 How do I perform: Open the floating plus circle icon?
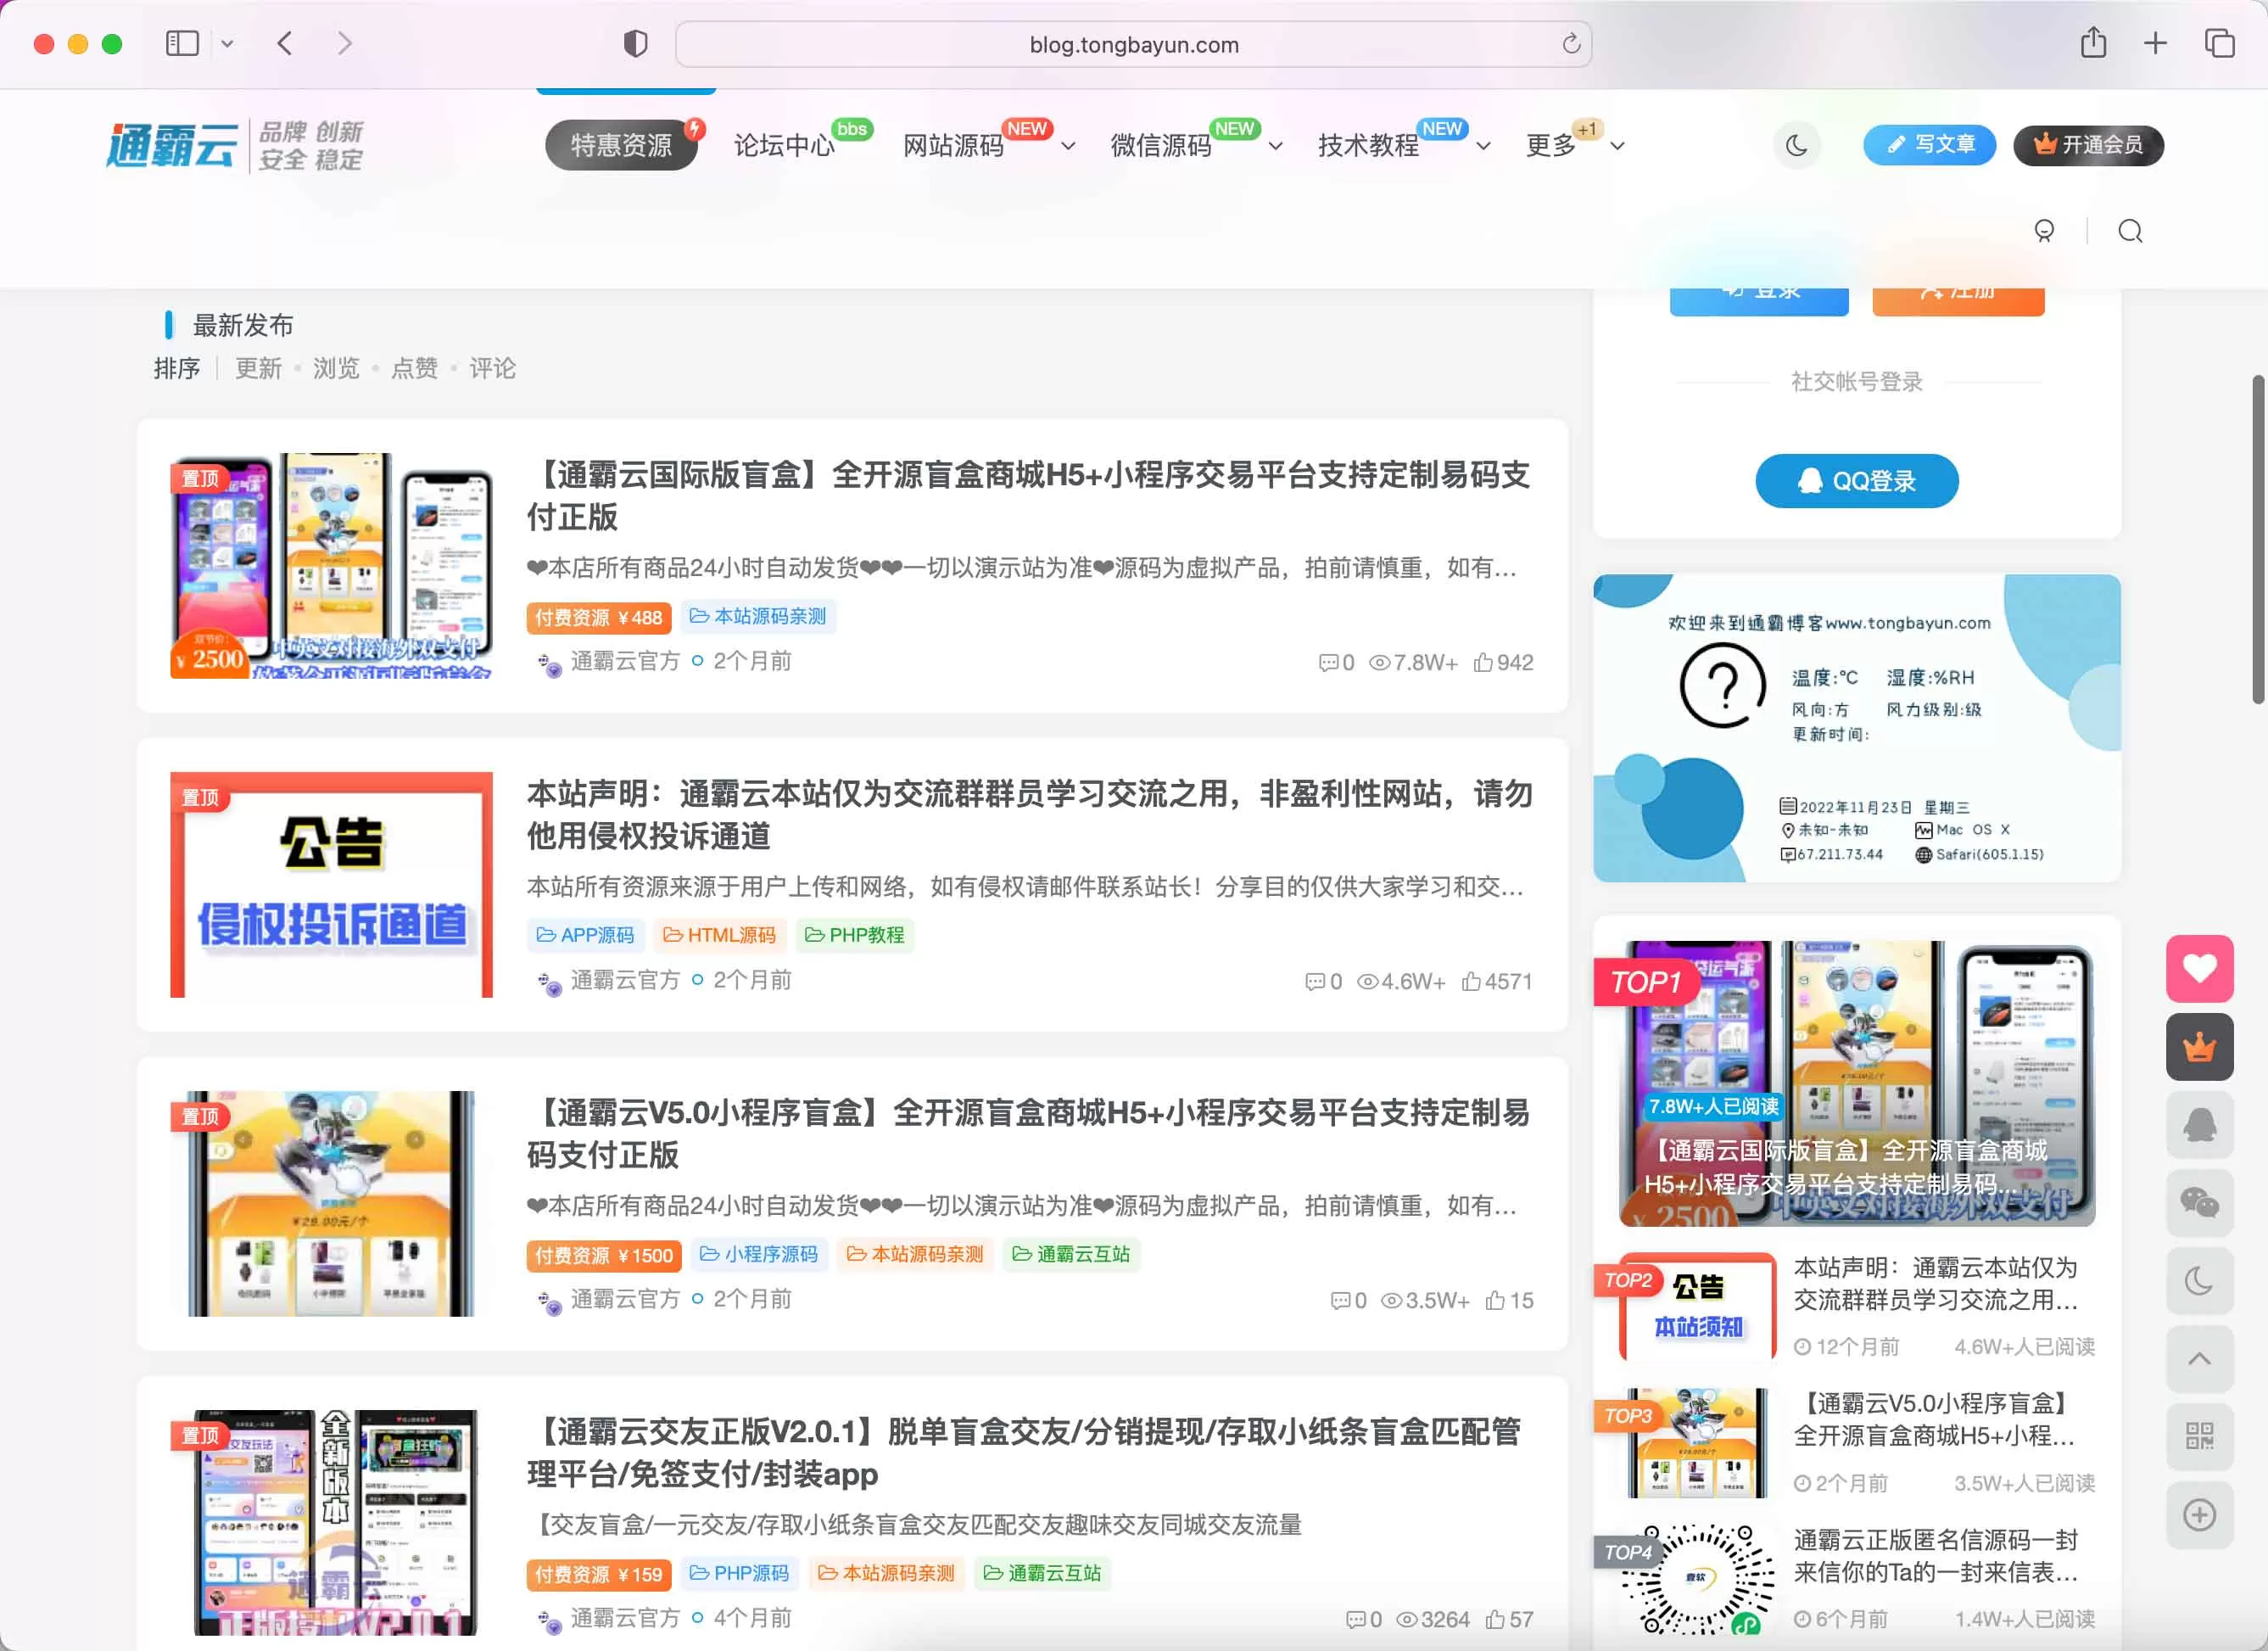pyautogui.click(x=2199, y=1514)
